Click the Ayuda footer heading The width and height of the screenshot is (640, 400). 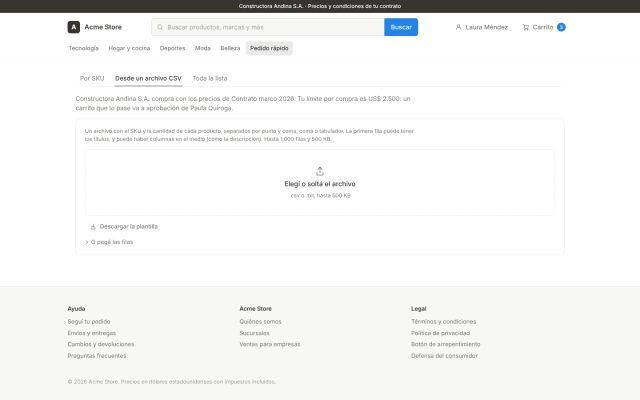pos(76,309)
